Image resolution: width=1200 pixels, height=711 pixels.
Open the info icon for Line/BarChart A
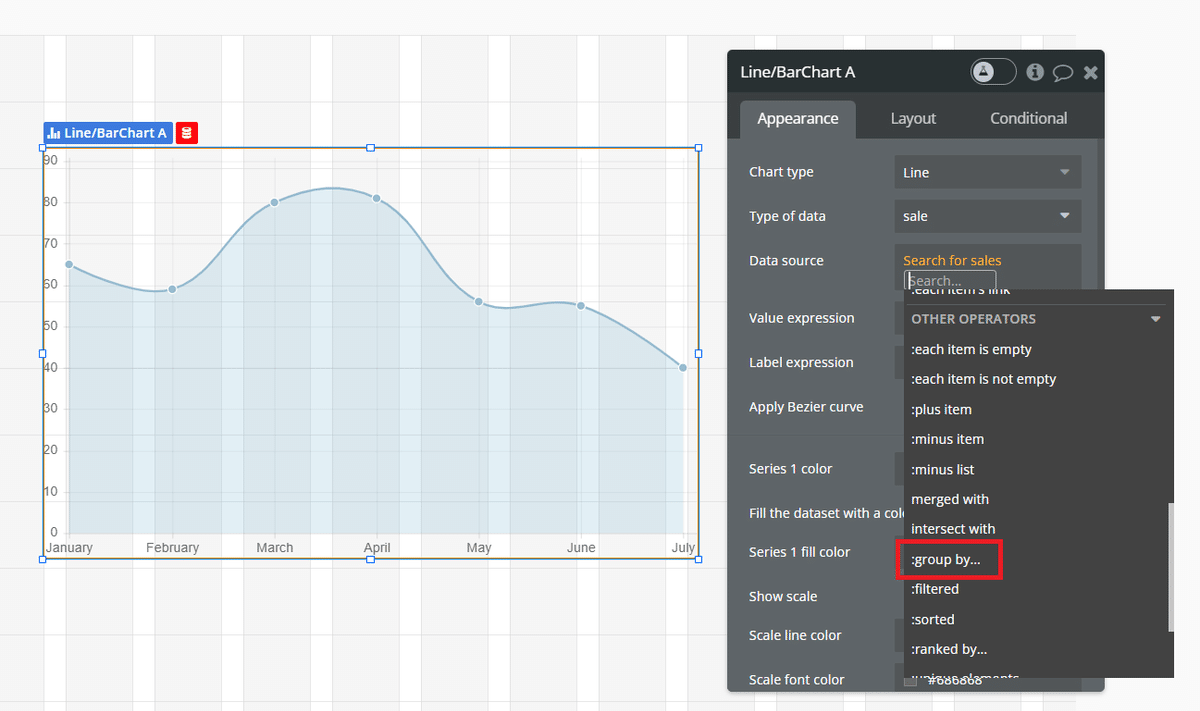coord(1035,72)
